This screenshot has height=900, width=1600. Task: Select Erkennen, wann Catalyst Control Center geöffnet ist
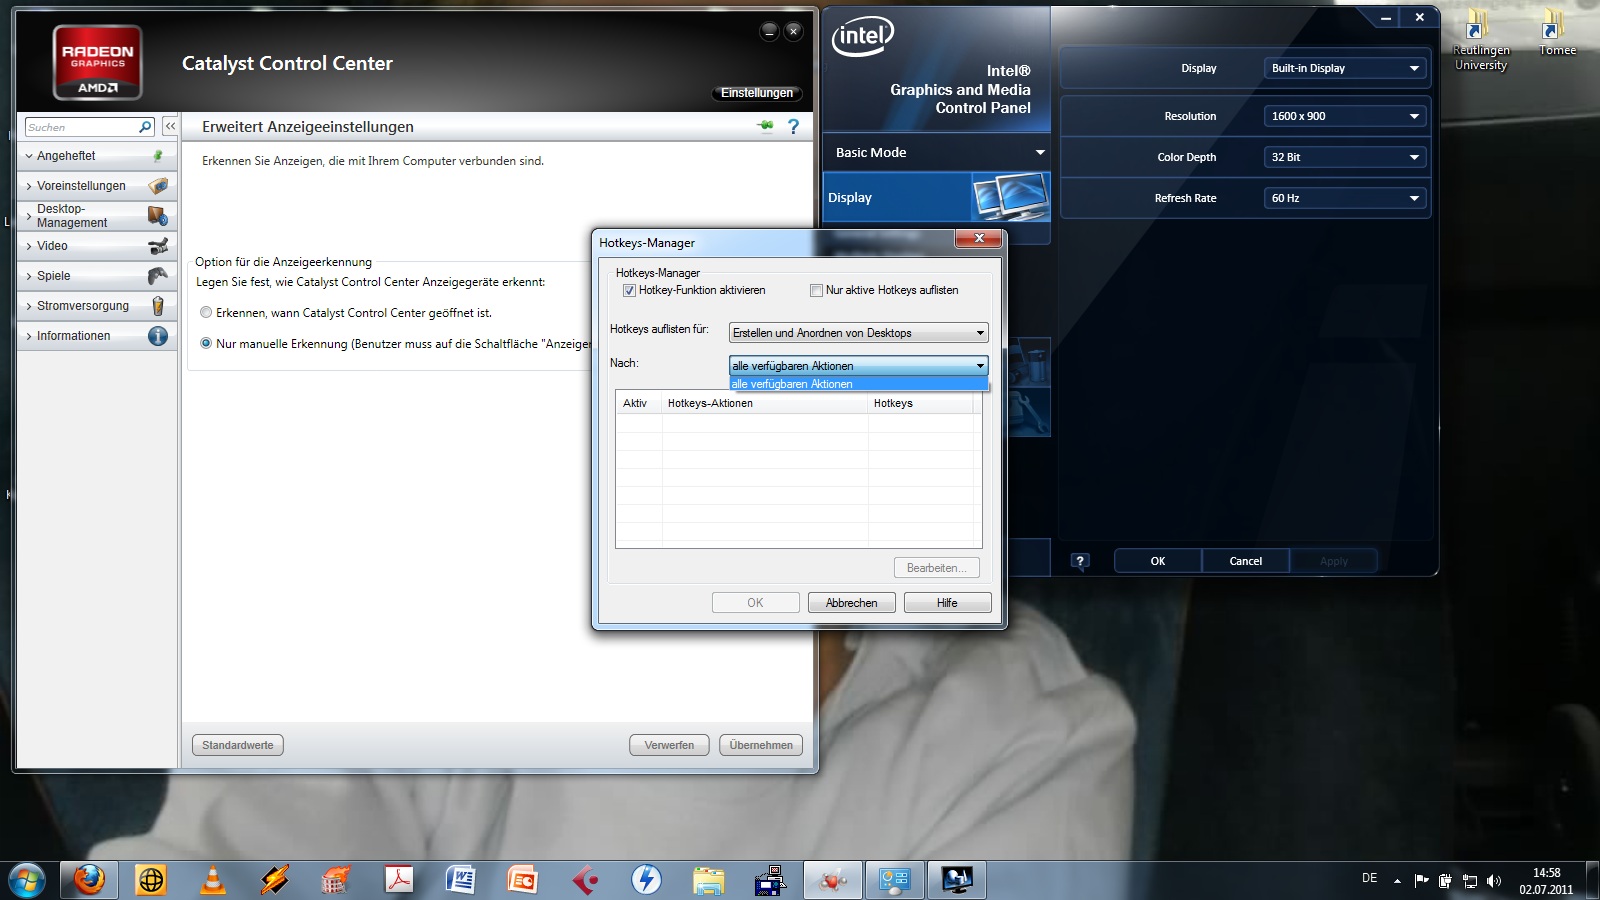click(x=206, y=313)
